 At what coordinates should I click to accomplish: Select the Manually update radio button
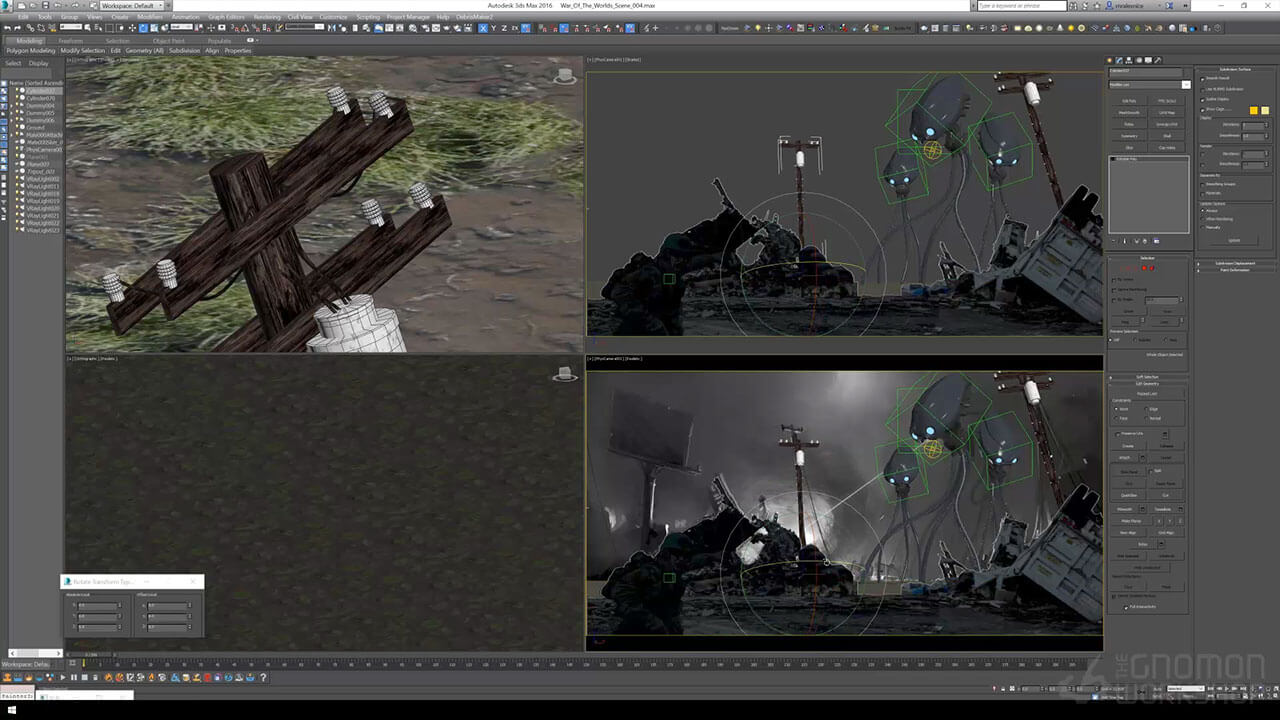1203,227
